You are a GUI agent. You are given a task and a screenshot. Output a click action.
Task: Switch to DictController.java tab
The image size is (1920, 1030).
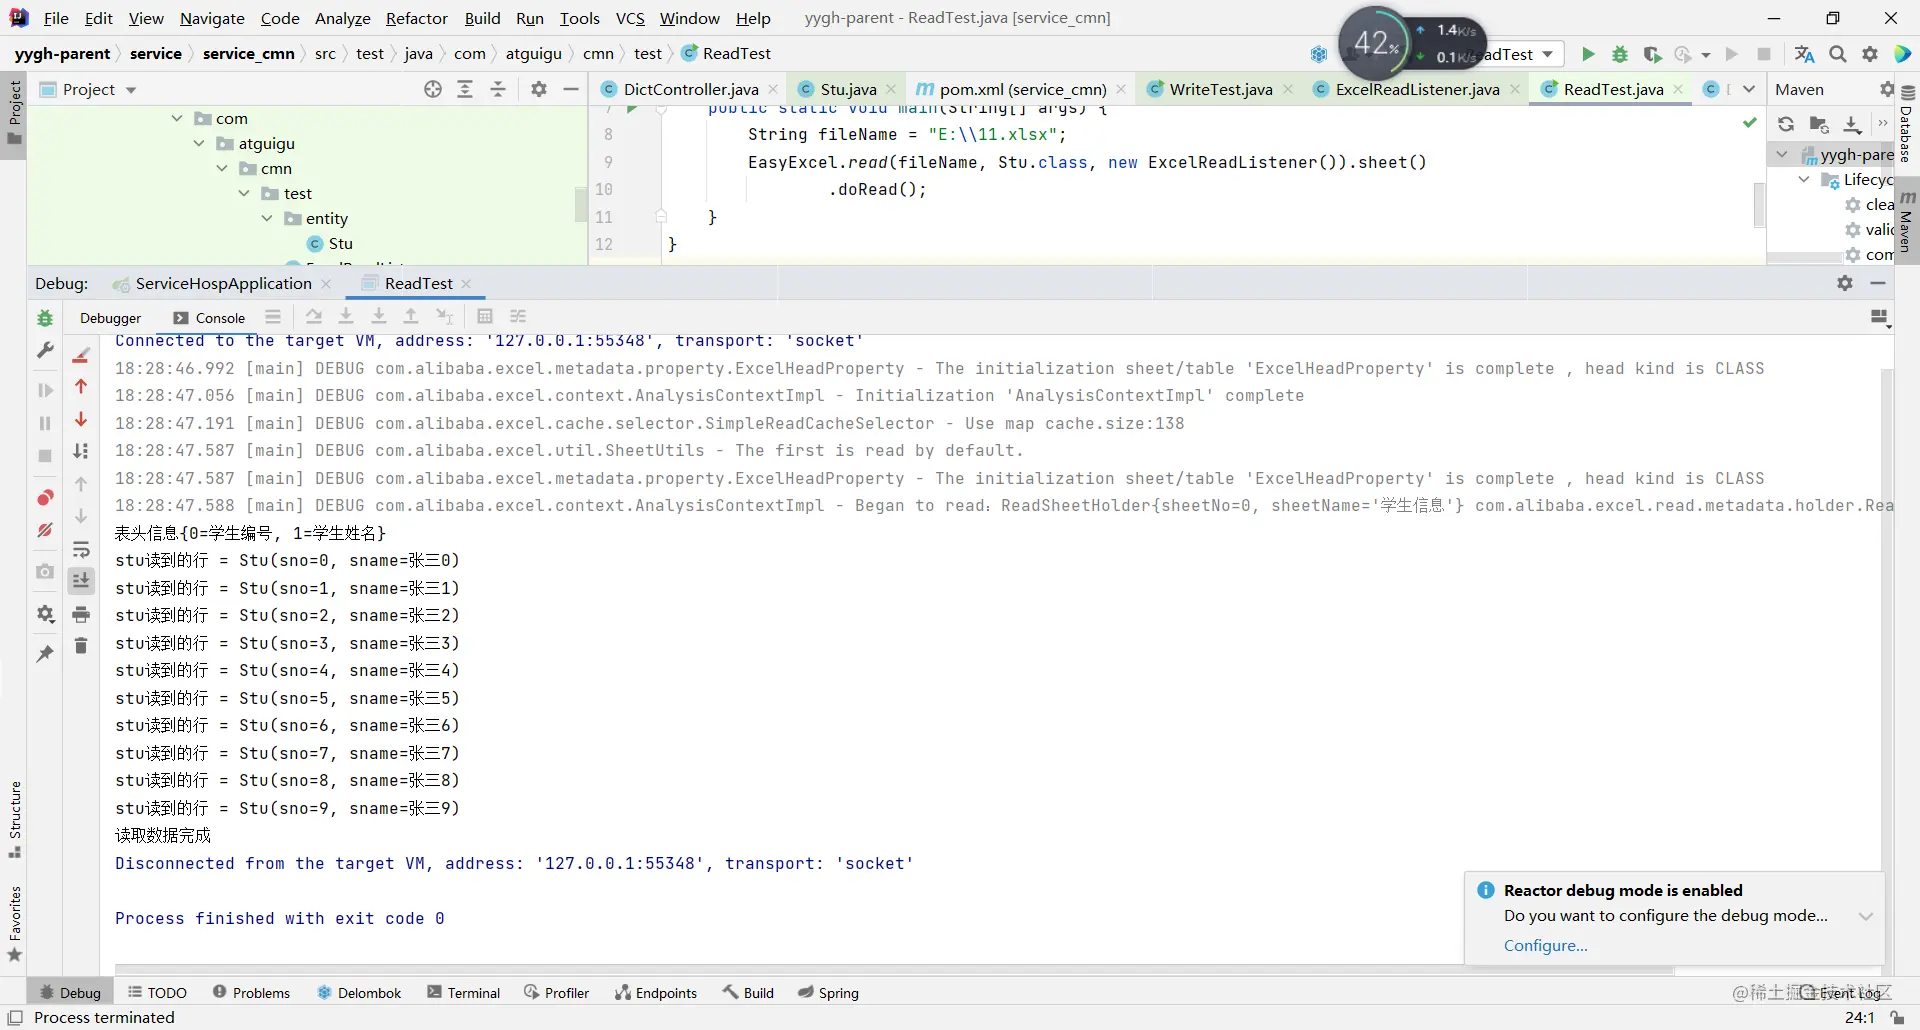click(690, 89)
